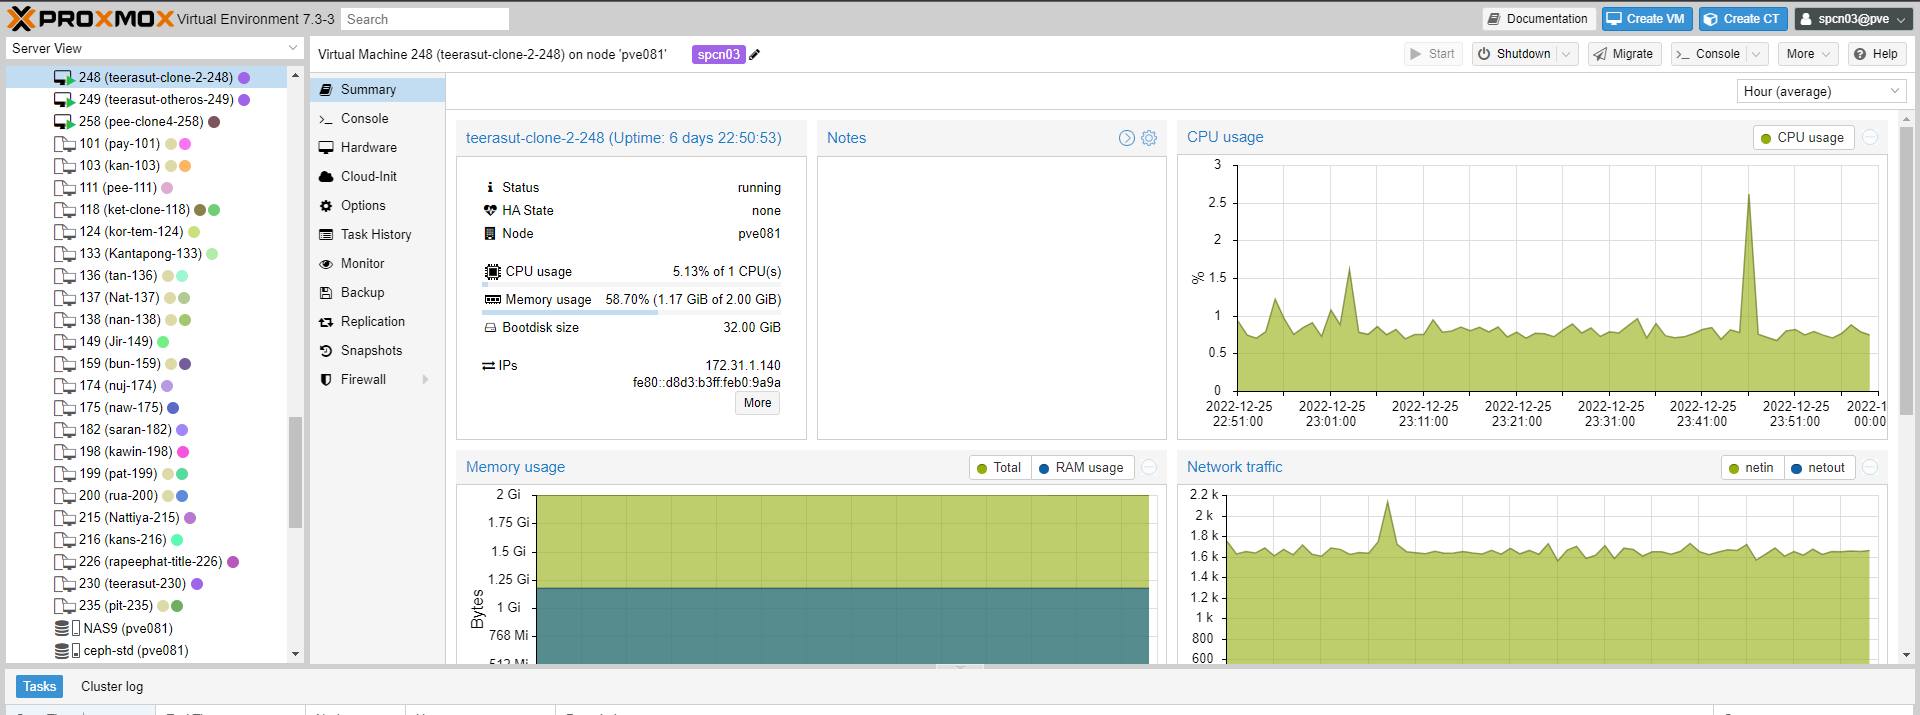Click the Cloud-Init cloud icon

coord(326,176)
